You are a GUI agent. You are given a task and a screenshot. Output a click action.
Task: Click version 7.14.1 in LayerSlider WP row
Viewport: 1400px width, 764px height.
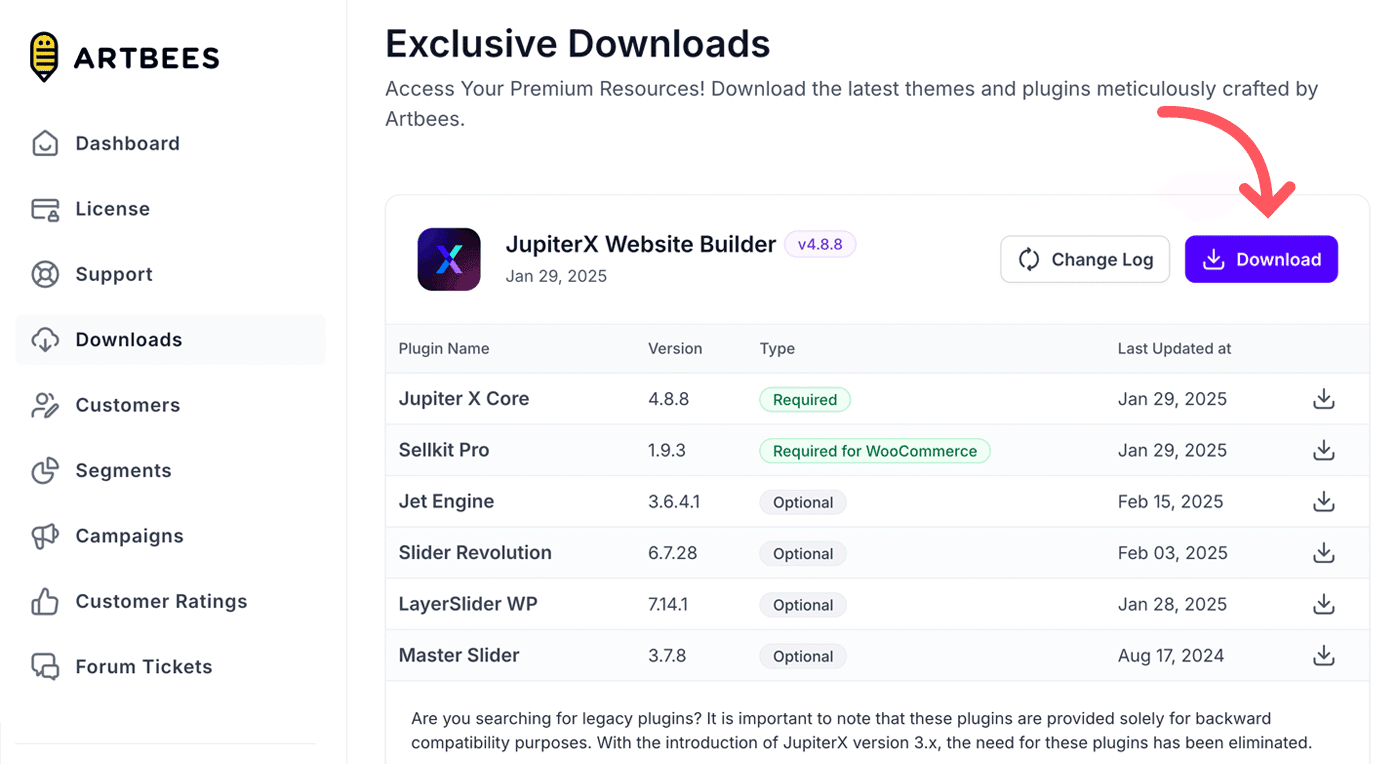coord(668,604)
